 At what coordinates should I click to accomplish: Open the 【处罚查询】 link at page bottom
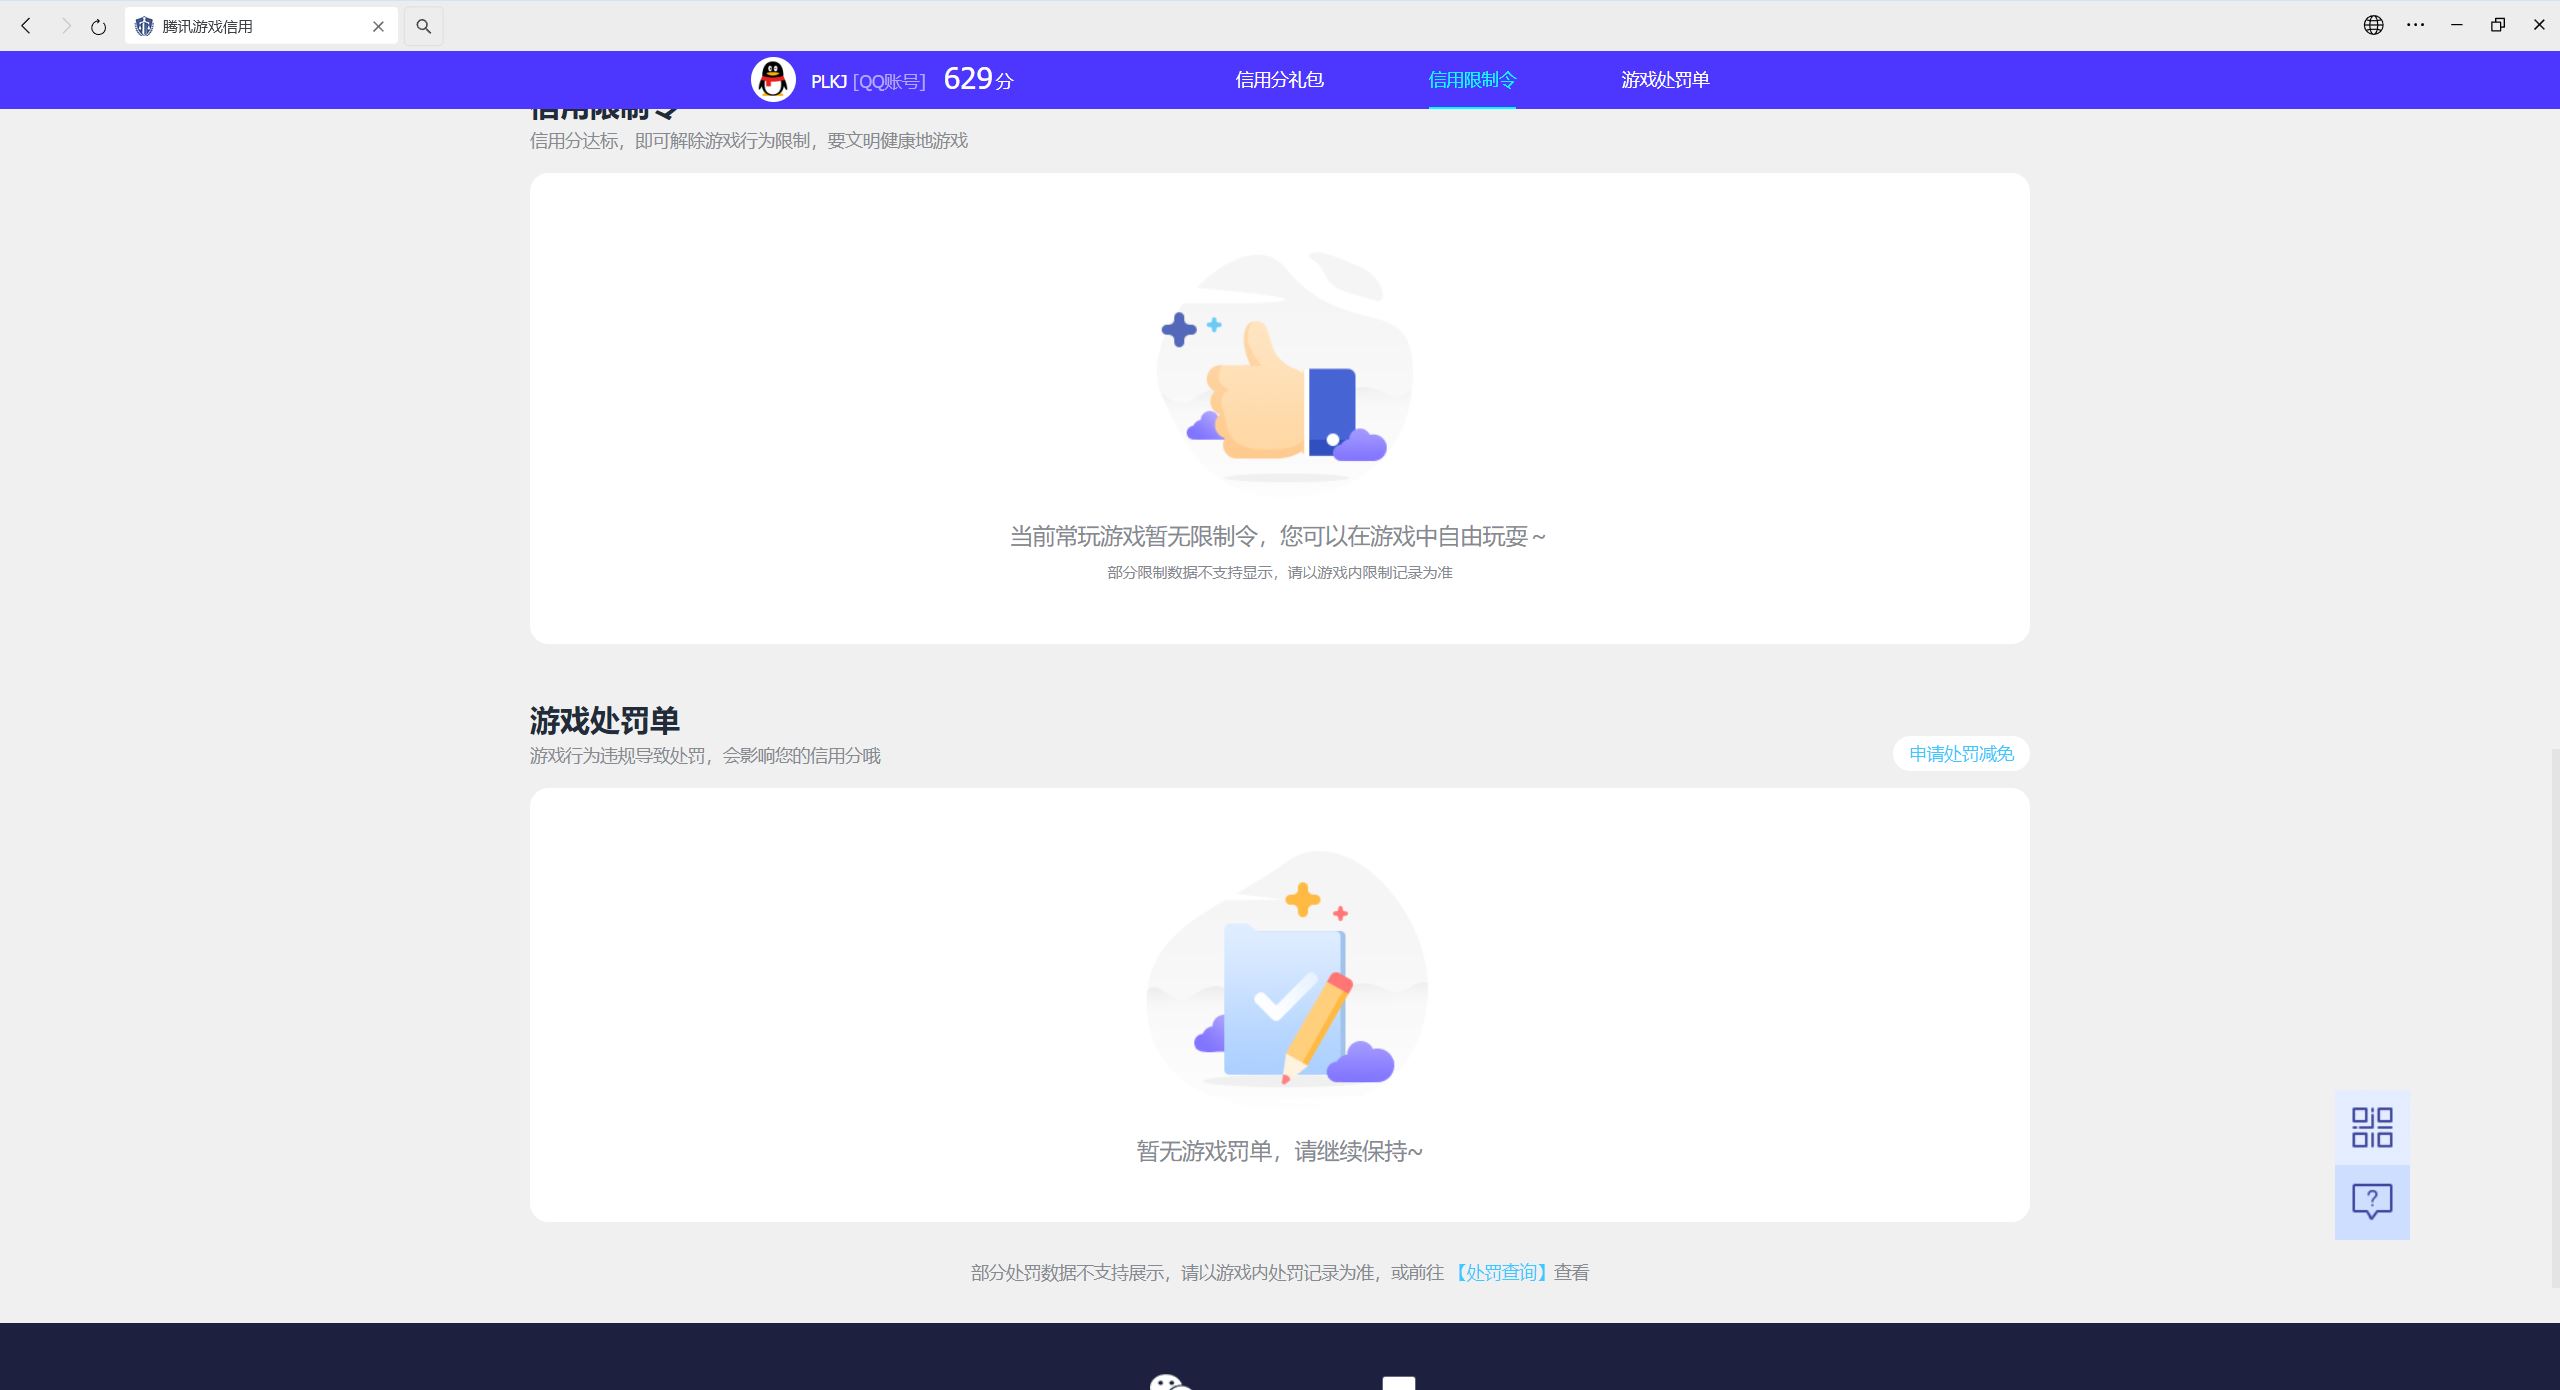[x=1500, y=1271]
